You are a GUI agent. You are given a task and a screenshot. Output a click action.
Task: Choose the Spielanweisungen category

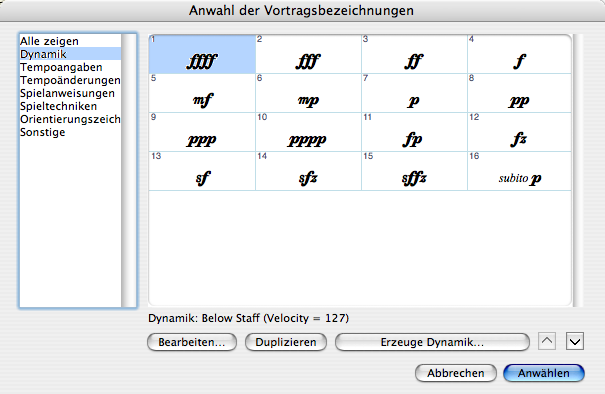pos(70,93)
